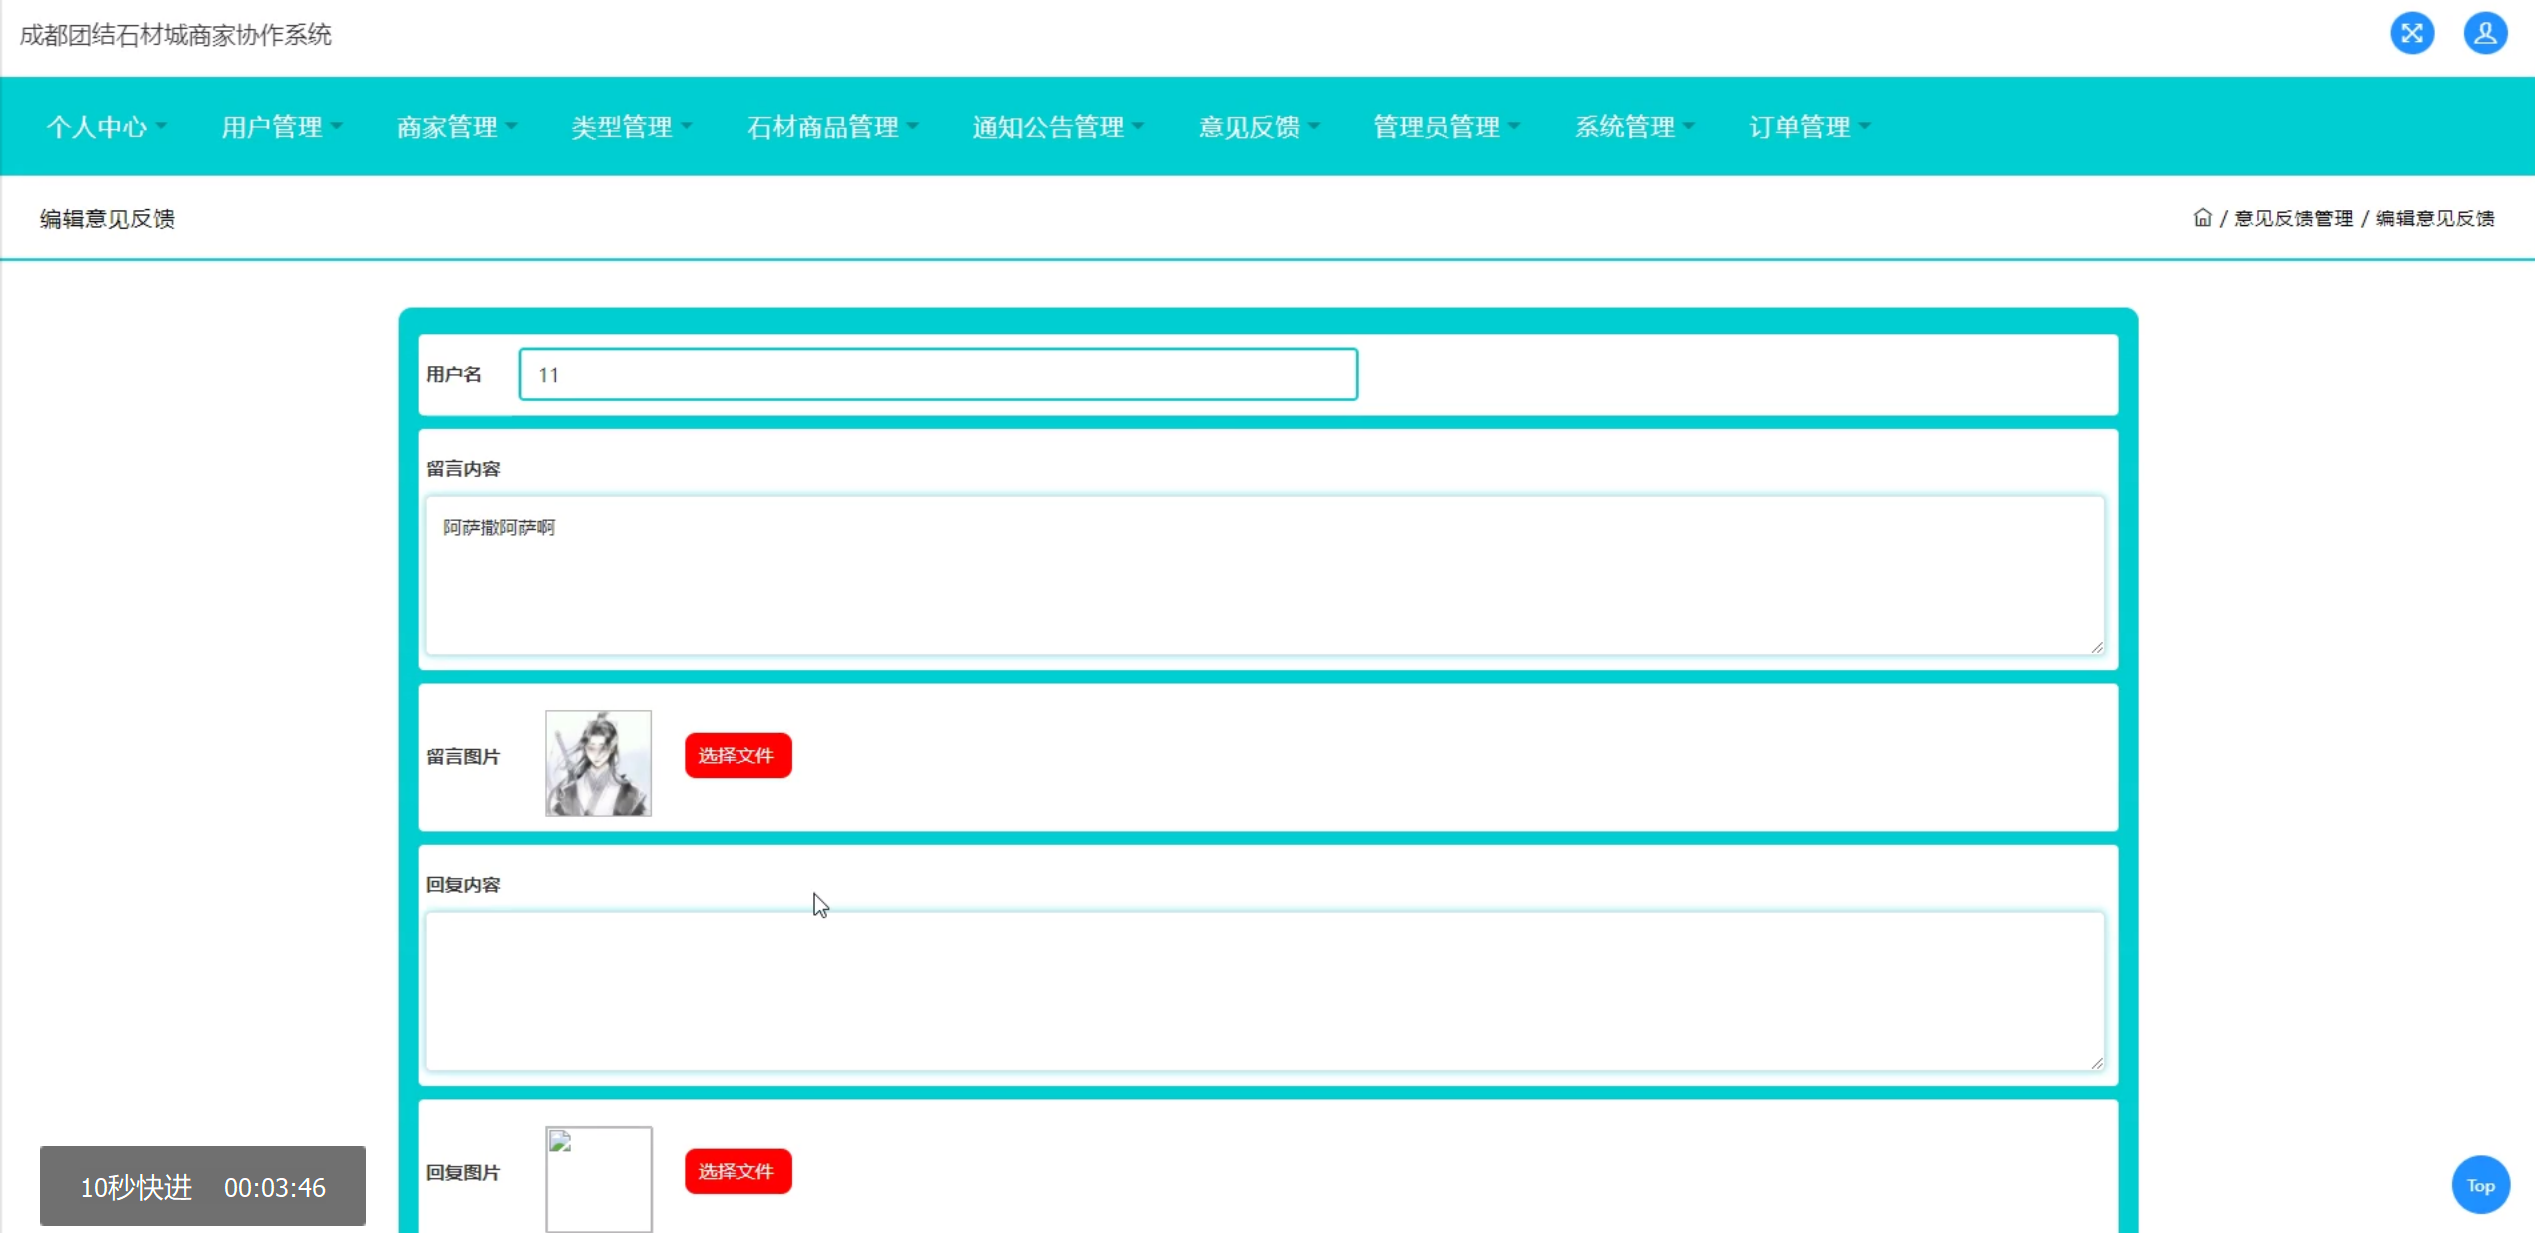Expand the 商家管理 dropdown menu
Image resolution: width=2535 pixels, height=1233 pixels.
coord(456,127)
